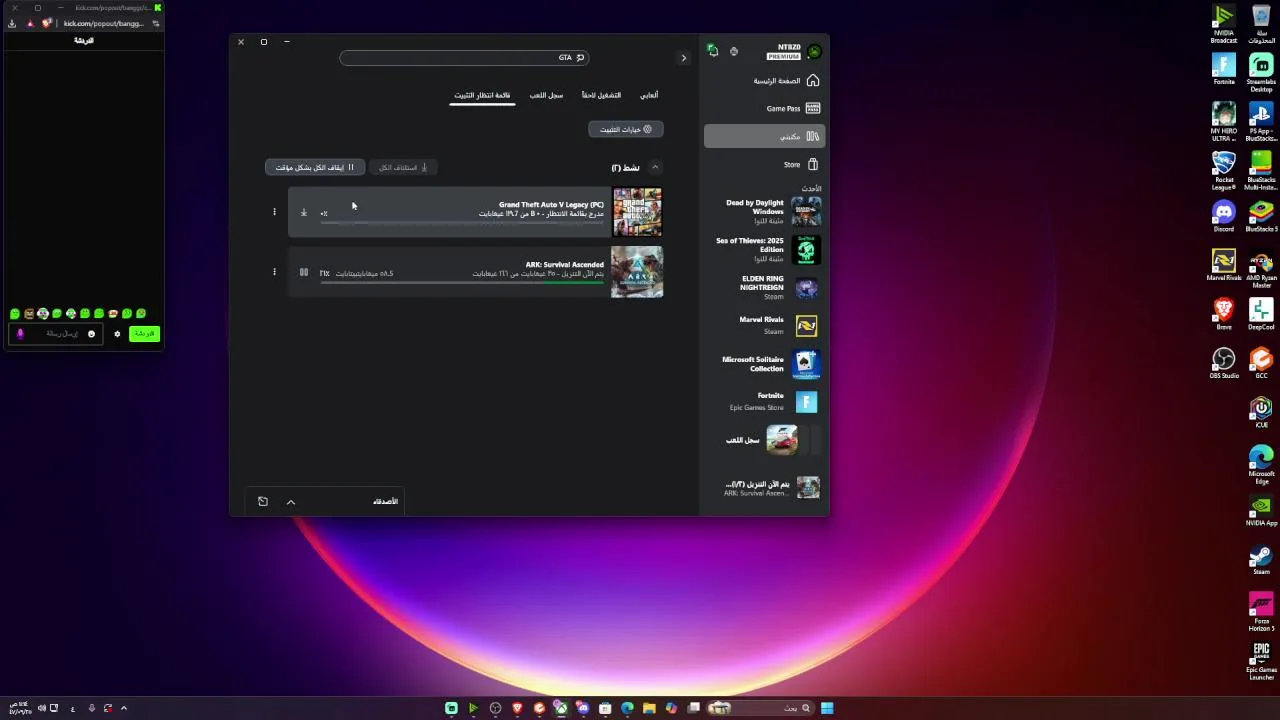
Task: Open Fortnite from the Xbox recent list
Action: (765, 401)
